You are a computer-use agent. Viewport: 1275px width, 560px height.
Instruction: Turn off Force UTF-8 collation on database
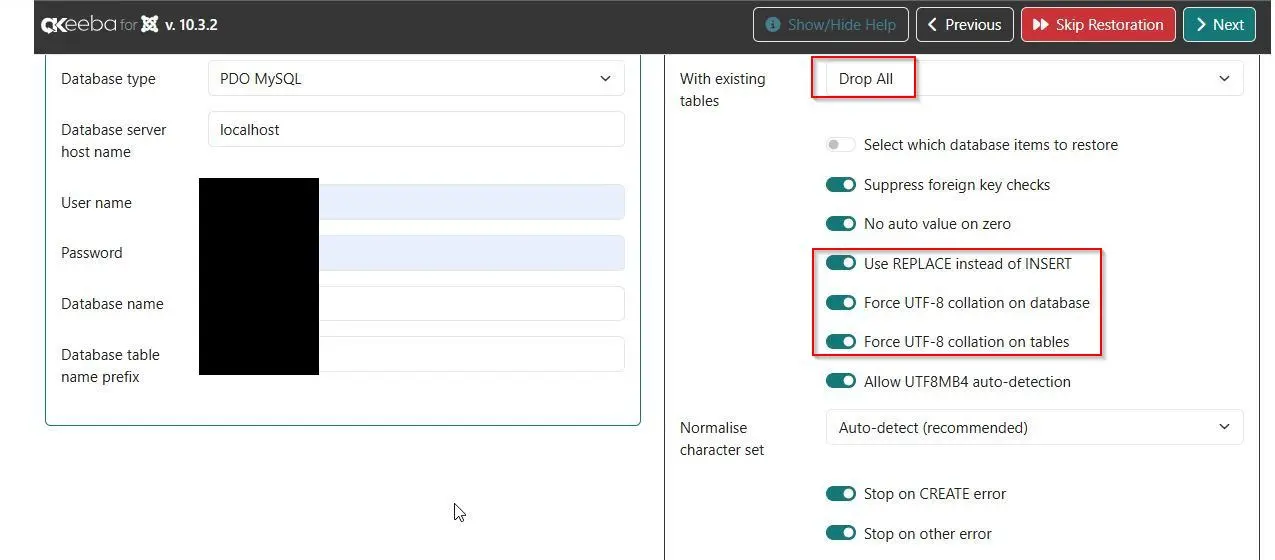(841, 303)
